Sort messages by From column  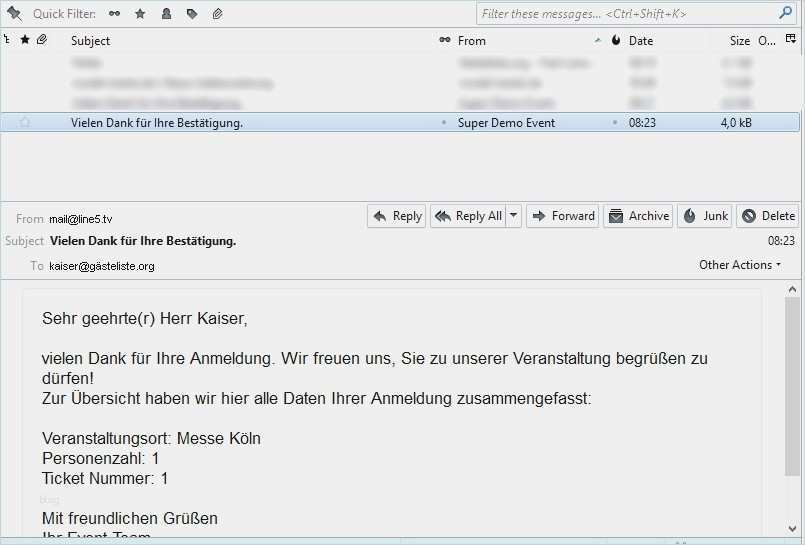tap(472, 41)
